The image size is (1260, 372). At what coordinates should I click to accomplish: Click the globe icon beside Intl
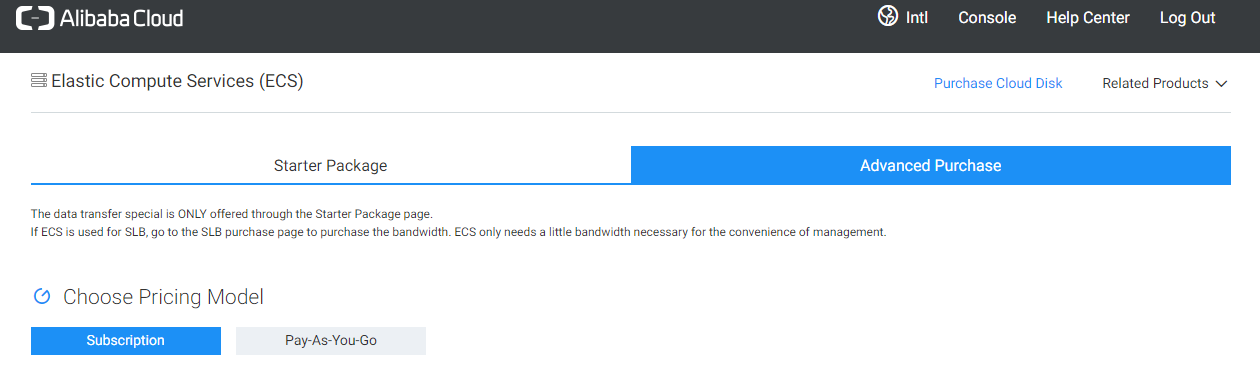pos(887,16)
